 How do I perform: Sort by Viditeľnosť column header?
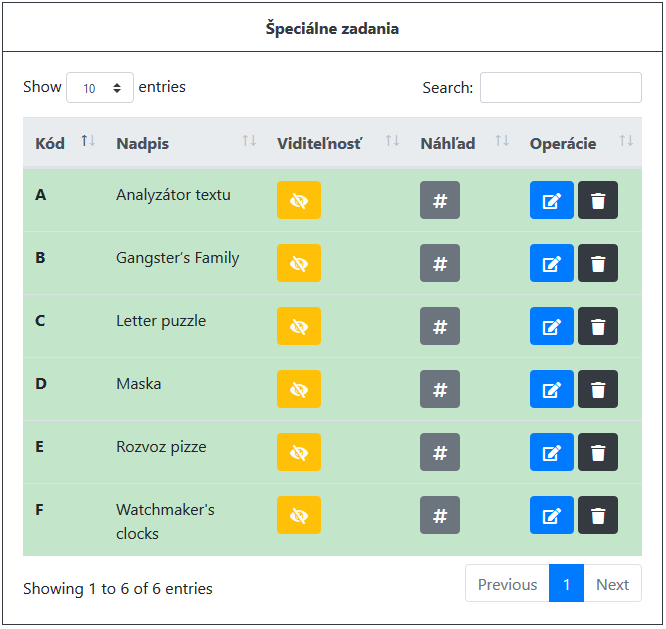[337, 143]
